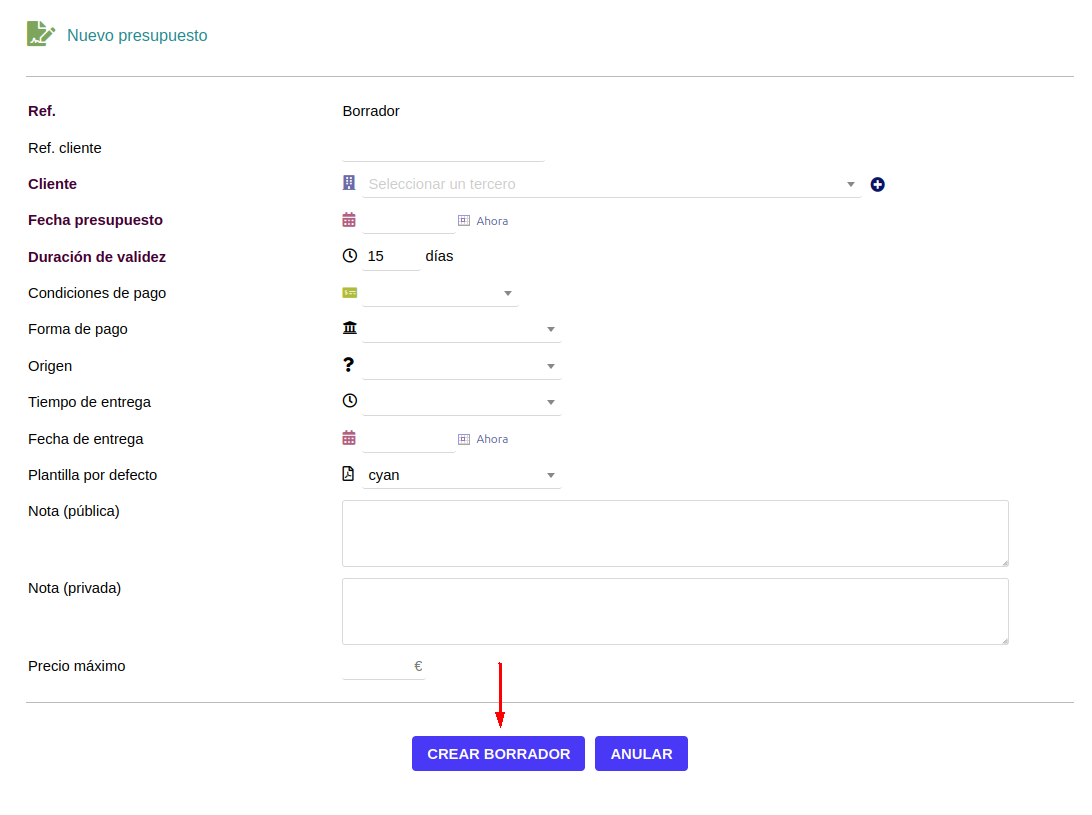Image resolution: width=1092 pixels, height=815 pixels.
Task: Open the Tiempo de entrega dropdown
Action: 461,402
